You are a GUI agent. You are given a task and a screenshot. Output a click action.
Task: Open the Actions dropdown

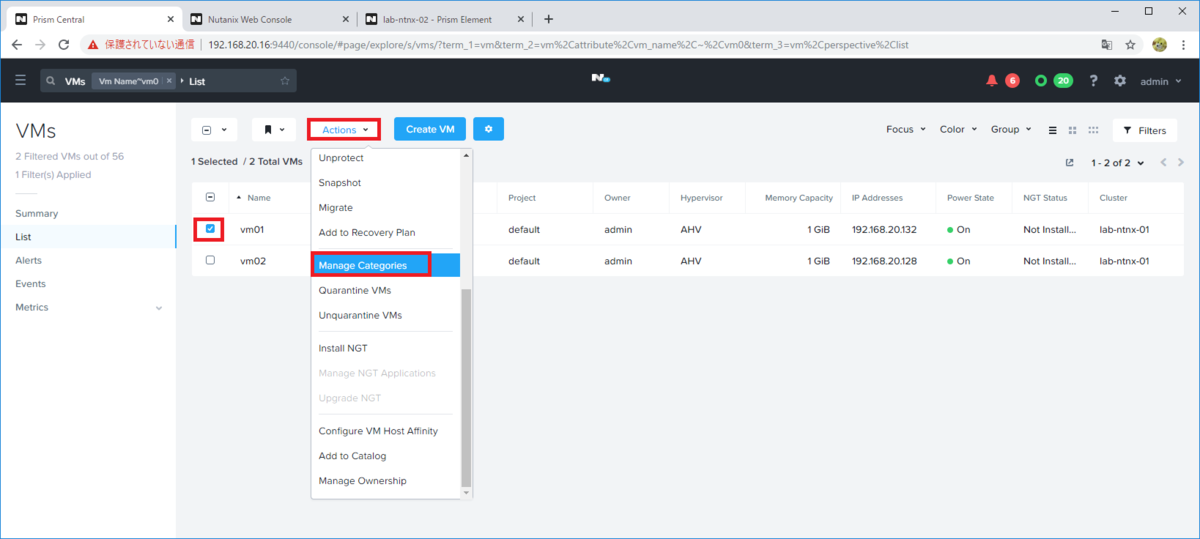(345, 129)
